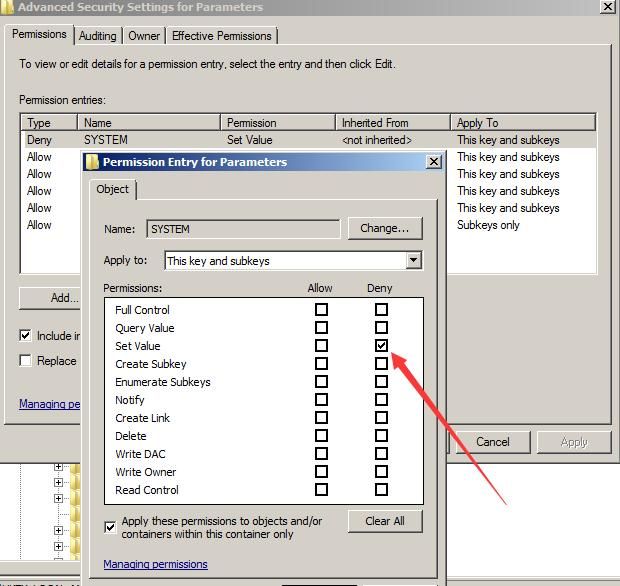
Task: Check Deny for Delete permission
Action: click(x=381, y=435)
